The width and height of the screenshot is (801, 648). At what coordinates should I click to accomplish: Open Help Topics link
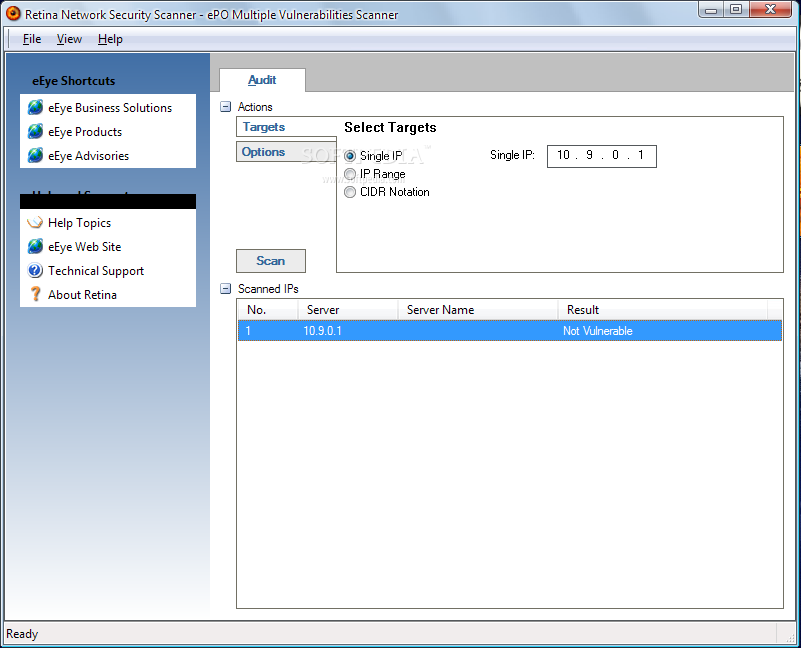pyautogui.click(x=79, y=223)
